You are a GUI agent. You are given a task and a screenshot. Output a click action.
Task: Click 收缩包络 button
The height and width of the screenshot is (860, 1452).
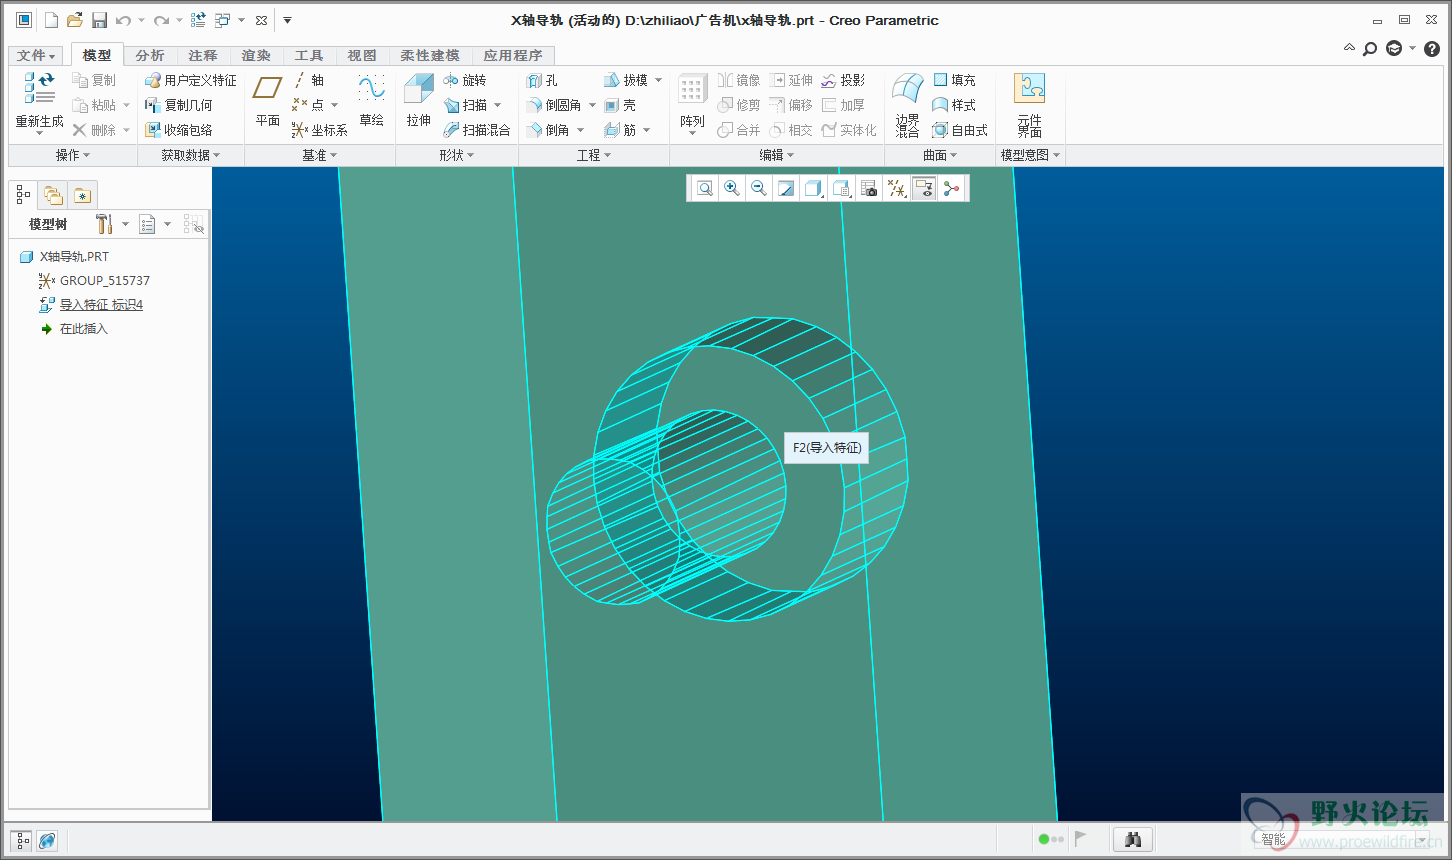point(179,130)
